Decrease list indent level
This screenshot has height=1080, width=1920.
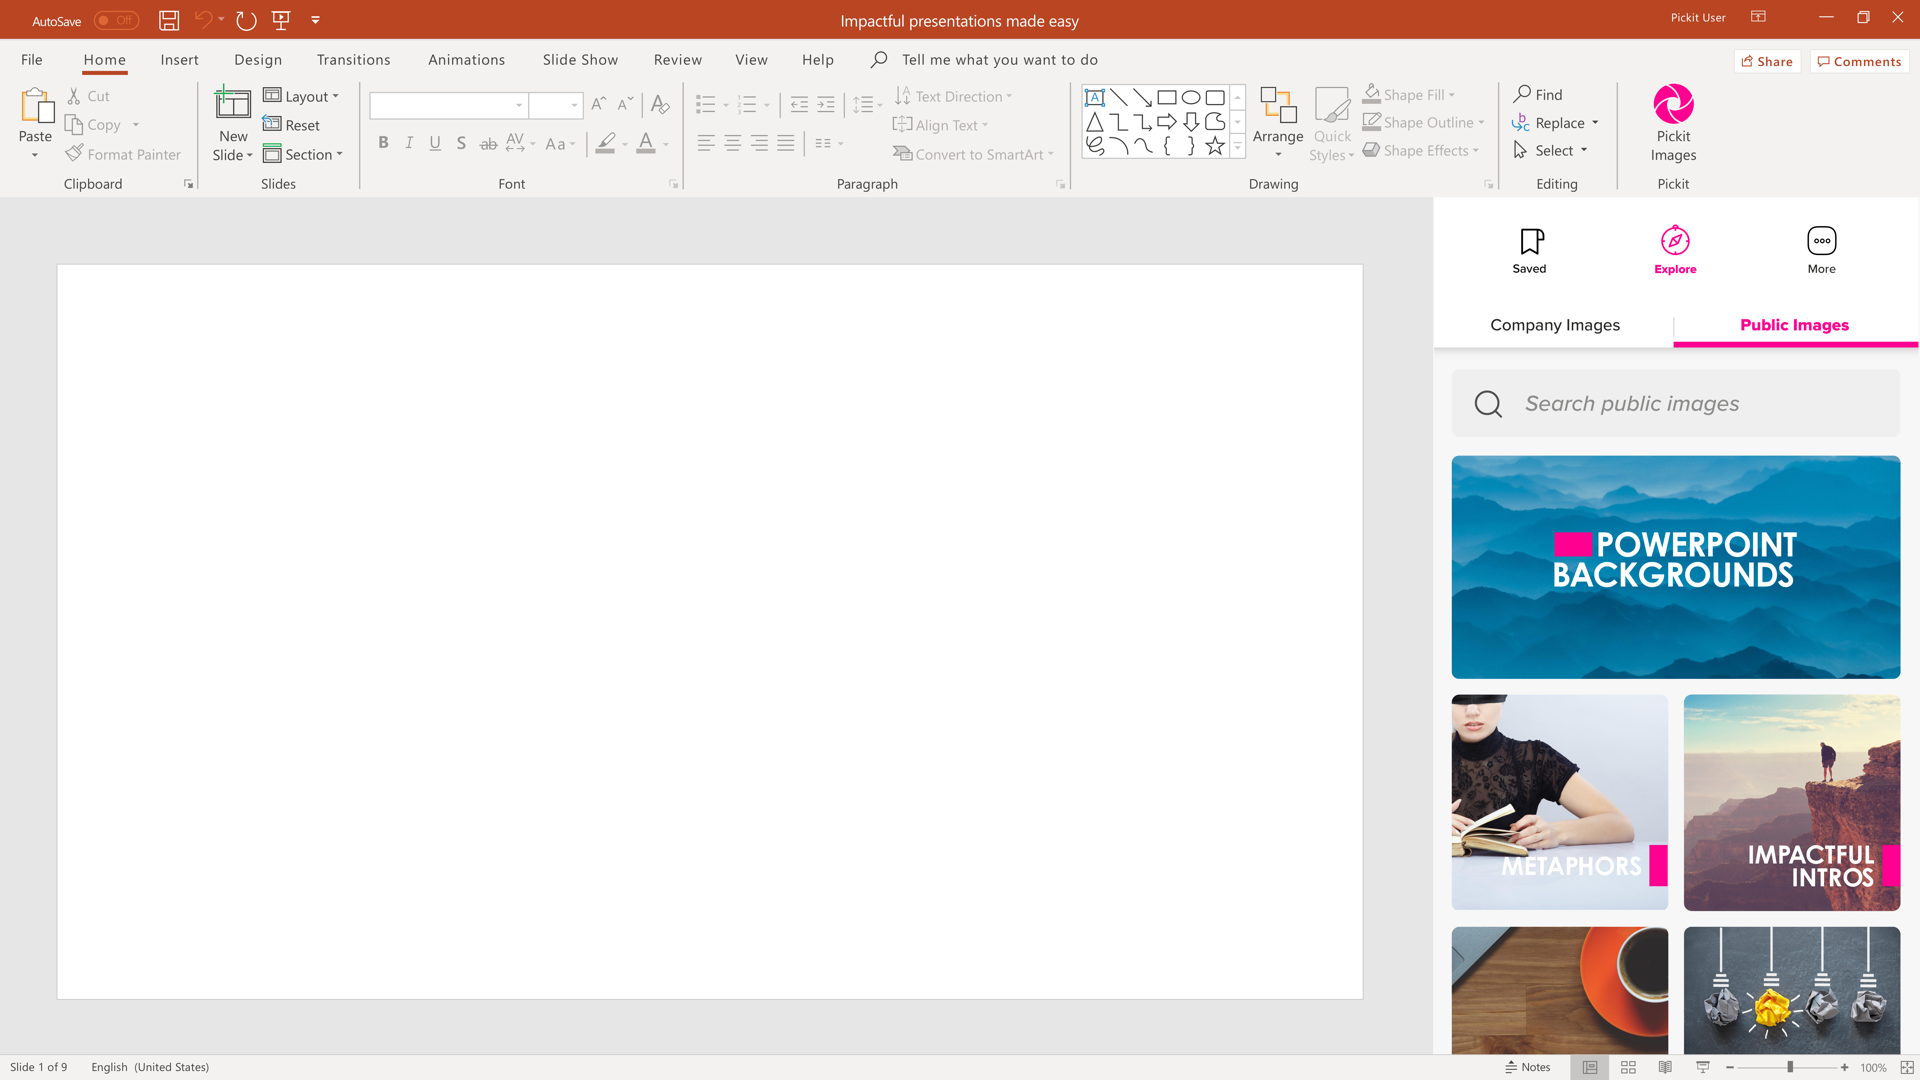point(799,104)
